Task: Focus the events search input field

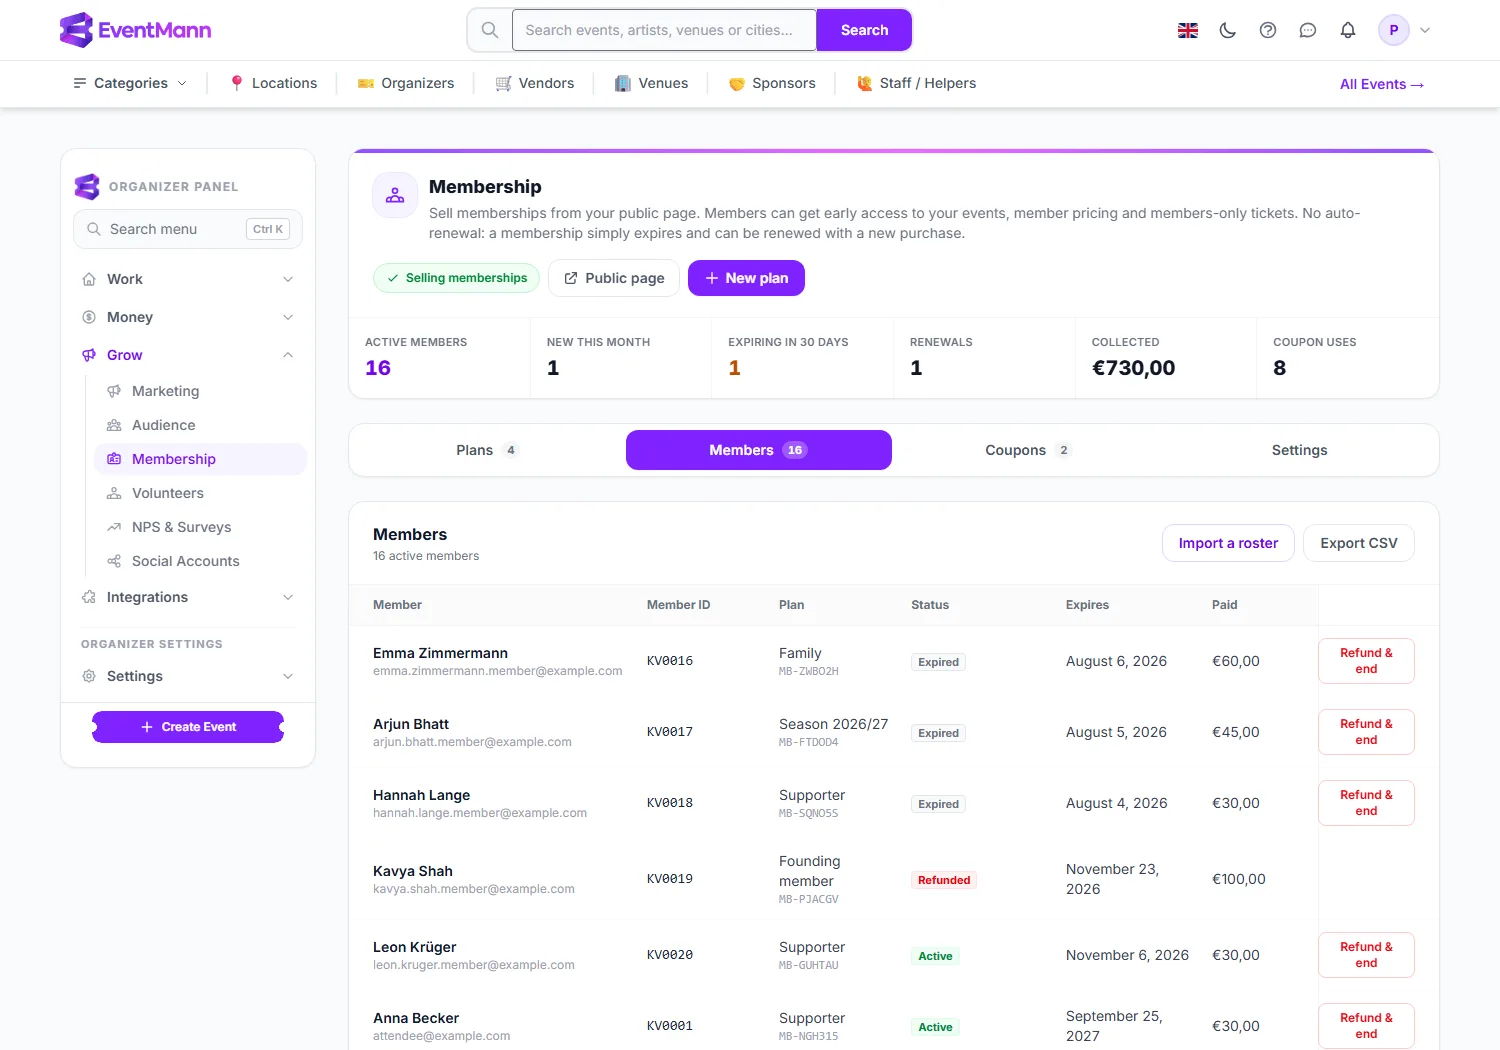Action: click(x=665, y=30)
